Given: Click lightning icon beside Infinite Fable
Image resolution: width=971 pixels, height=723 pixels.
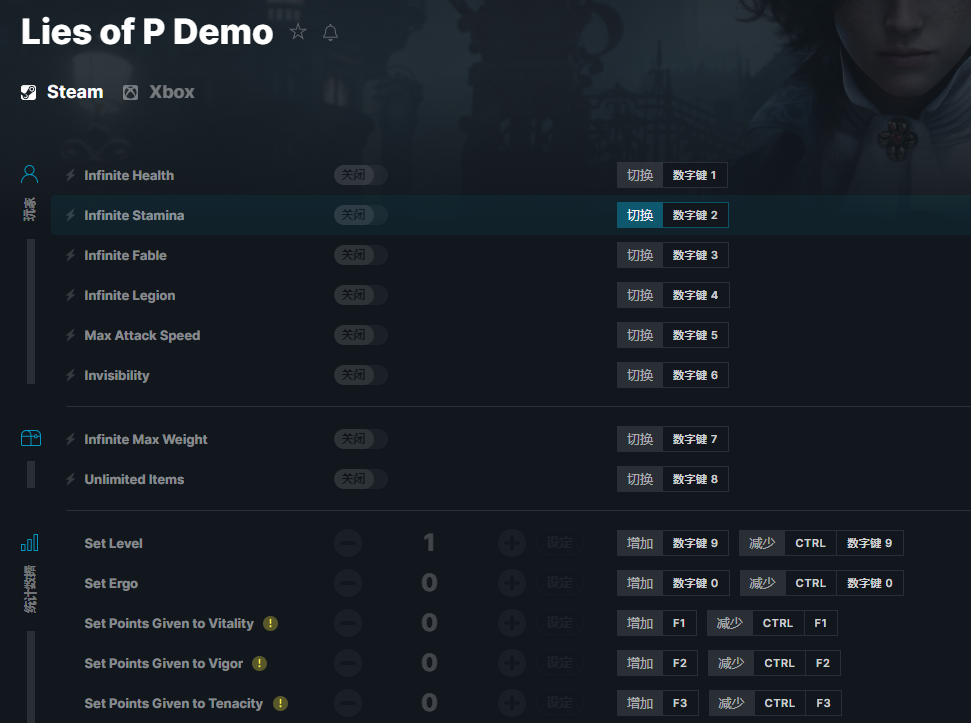Looking at the screenshot, I should point(71,255).
